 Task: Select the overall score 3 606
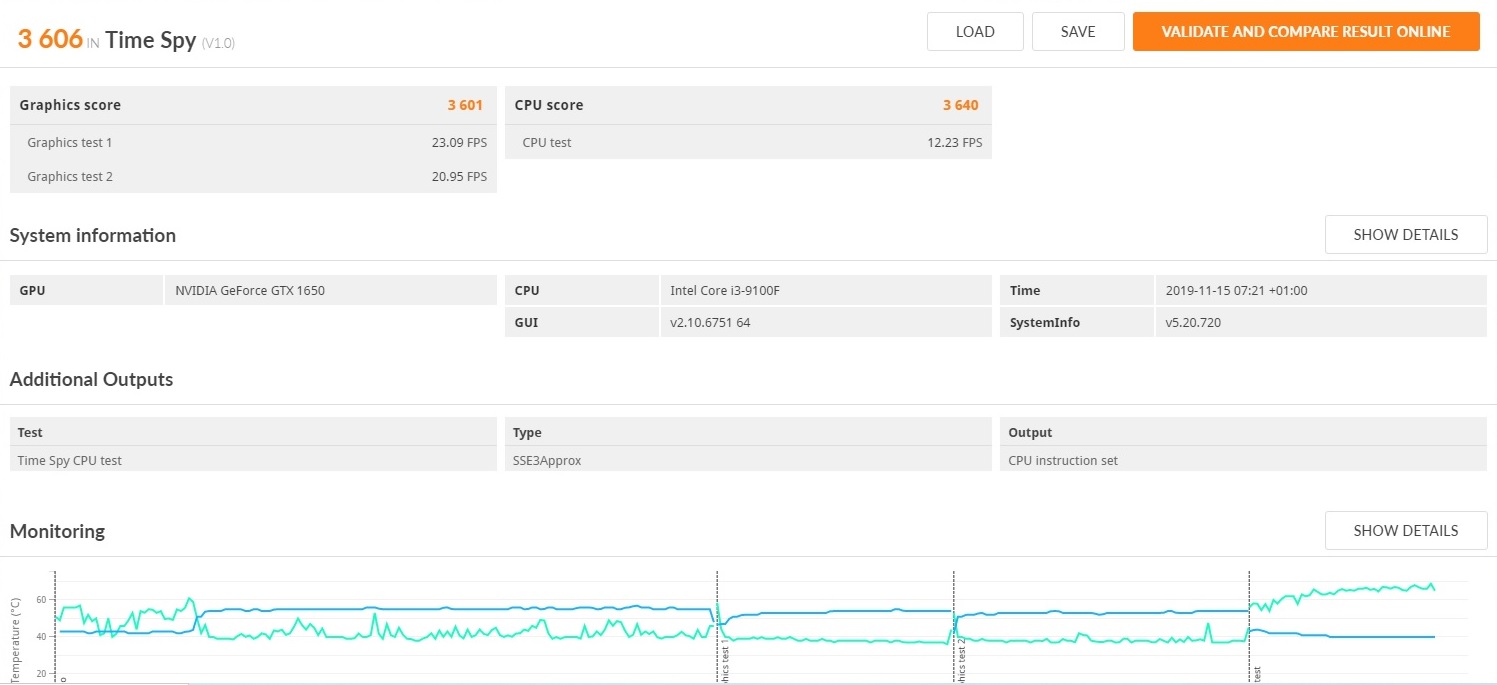coord(51,39)
